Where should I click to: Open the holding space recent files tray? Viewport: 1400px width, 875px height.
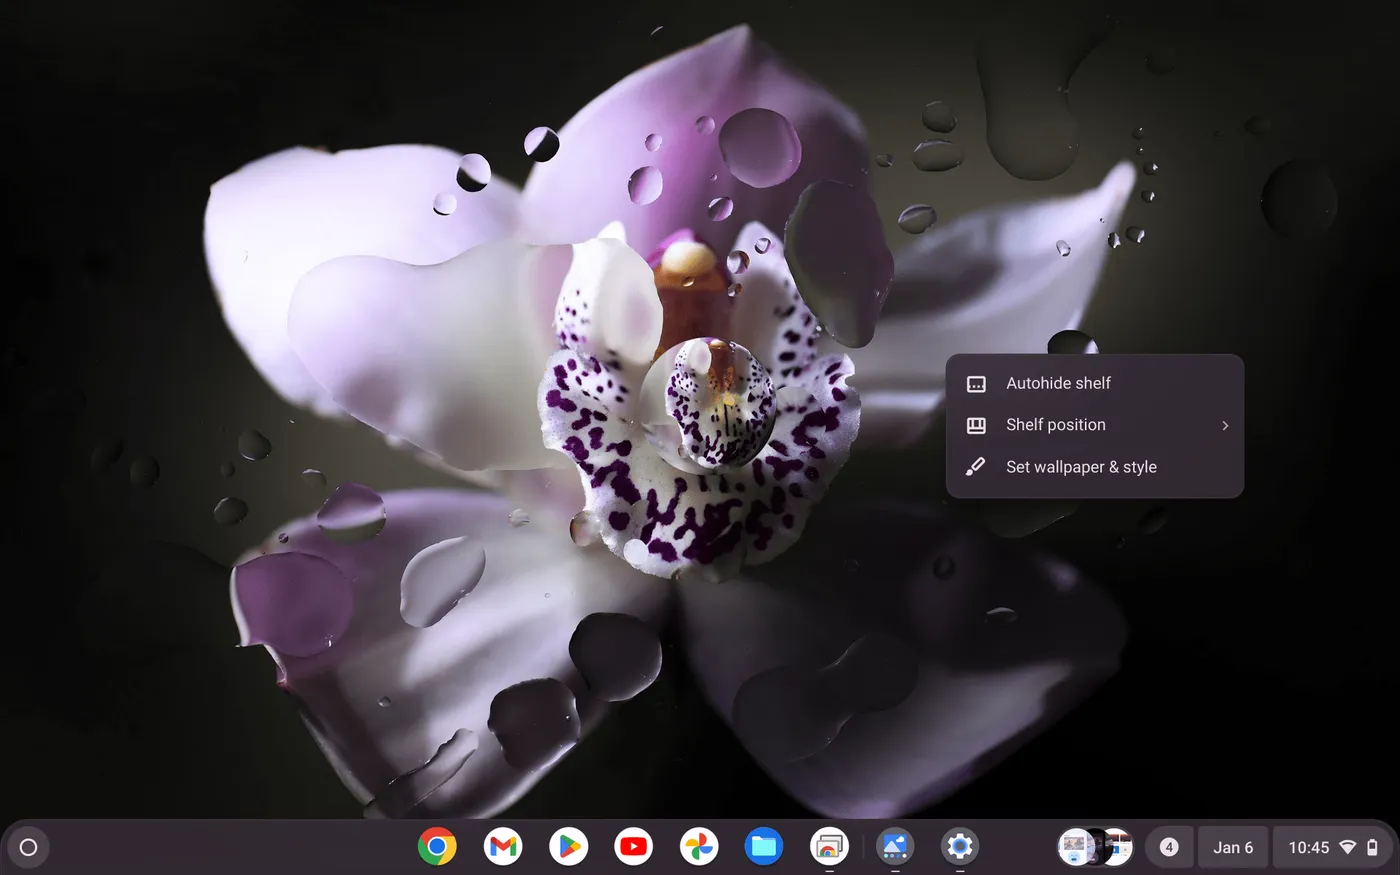pos(1095,847)
